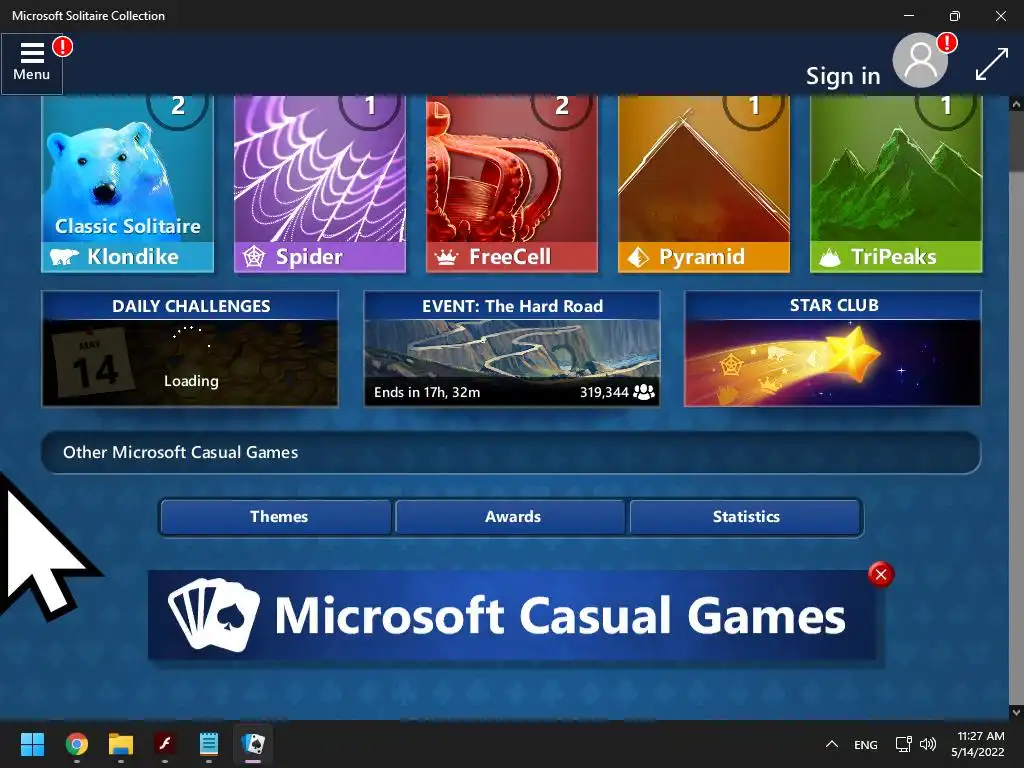Image resolution: width=1024 pixels, height=768 pixels.
Task: Show hidden system tray icons
Action: tap(831, 744)
